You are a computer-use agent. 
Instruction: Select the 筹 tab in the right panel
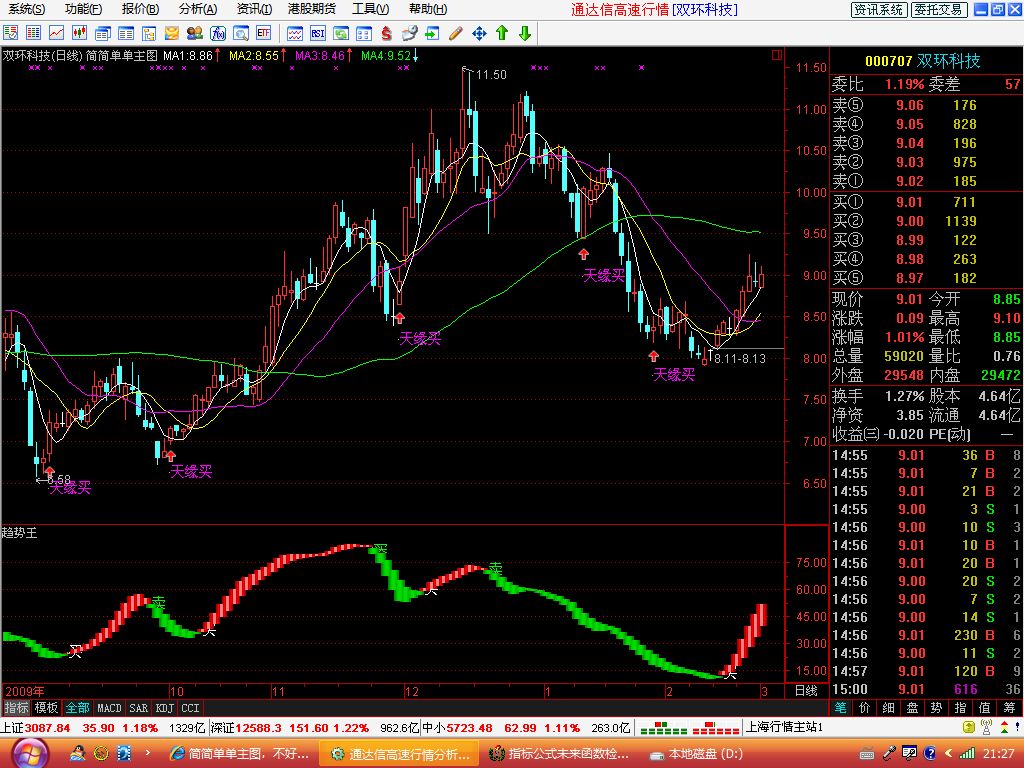pyautogui.click(x=1008, y=708)
